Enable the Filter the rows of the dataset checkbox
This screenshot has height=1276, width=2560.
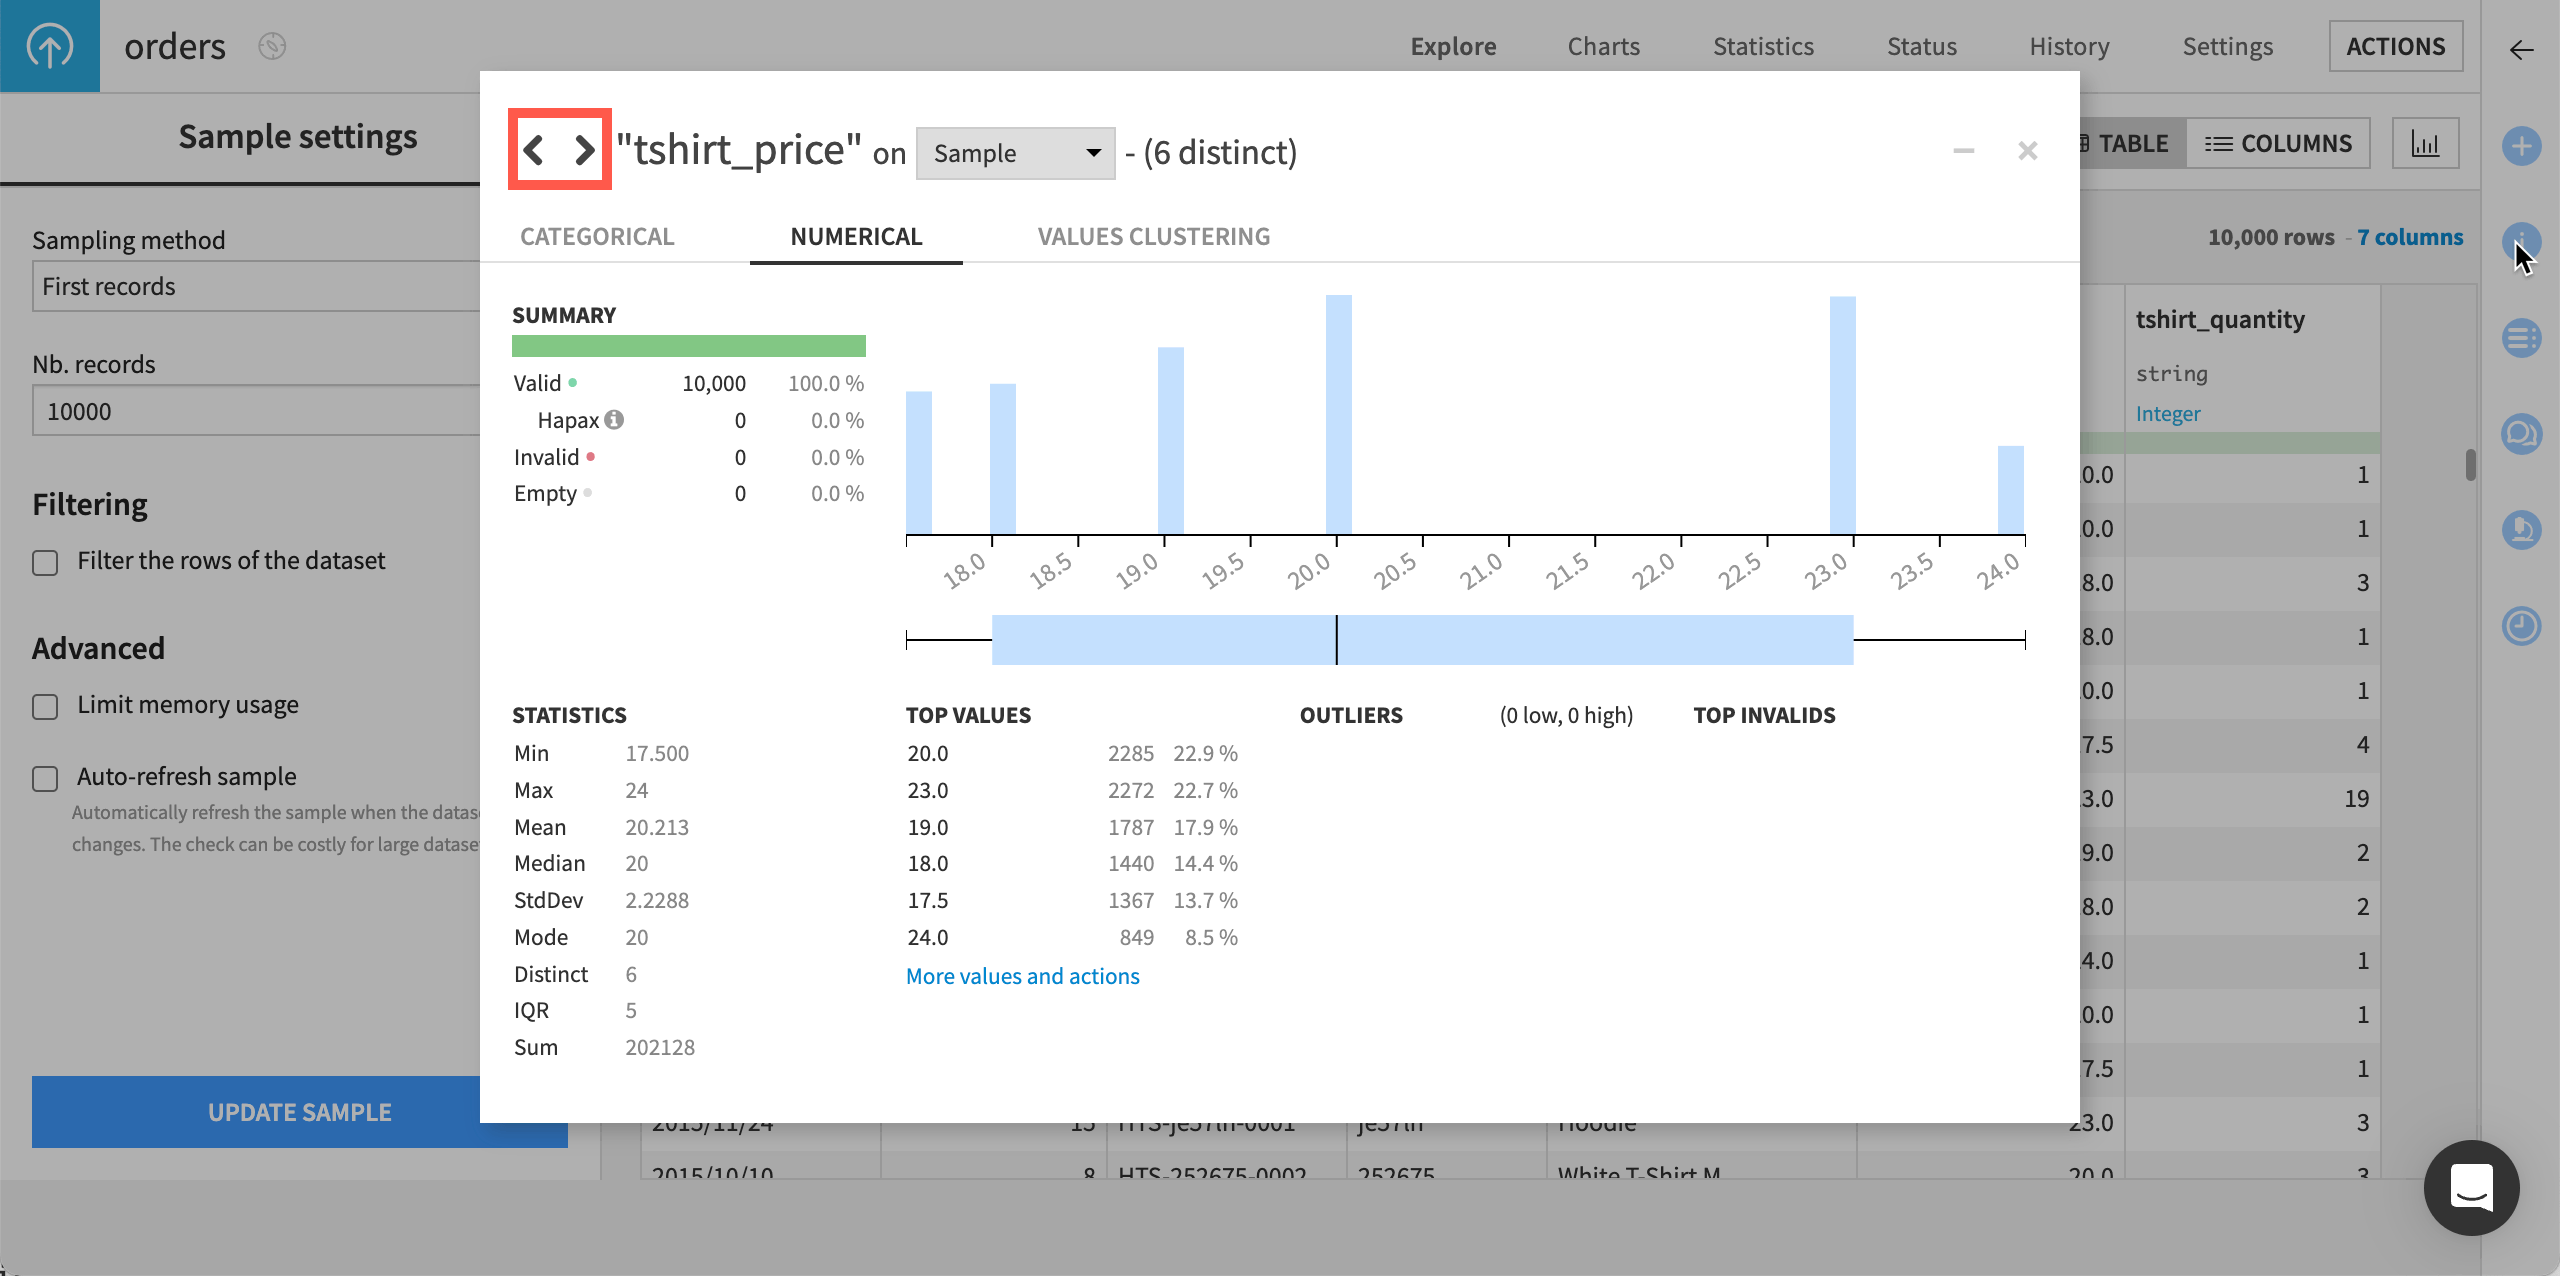tap(44, 562)
